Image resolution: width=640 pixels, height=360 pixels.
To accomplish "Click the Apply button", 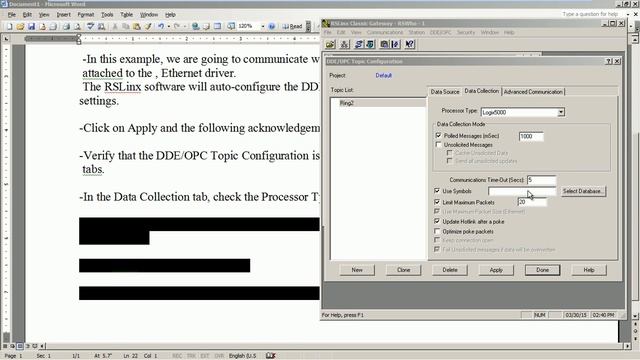I will pyautogui.click(x=496, y=270).
